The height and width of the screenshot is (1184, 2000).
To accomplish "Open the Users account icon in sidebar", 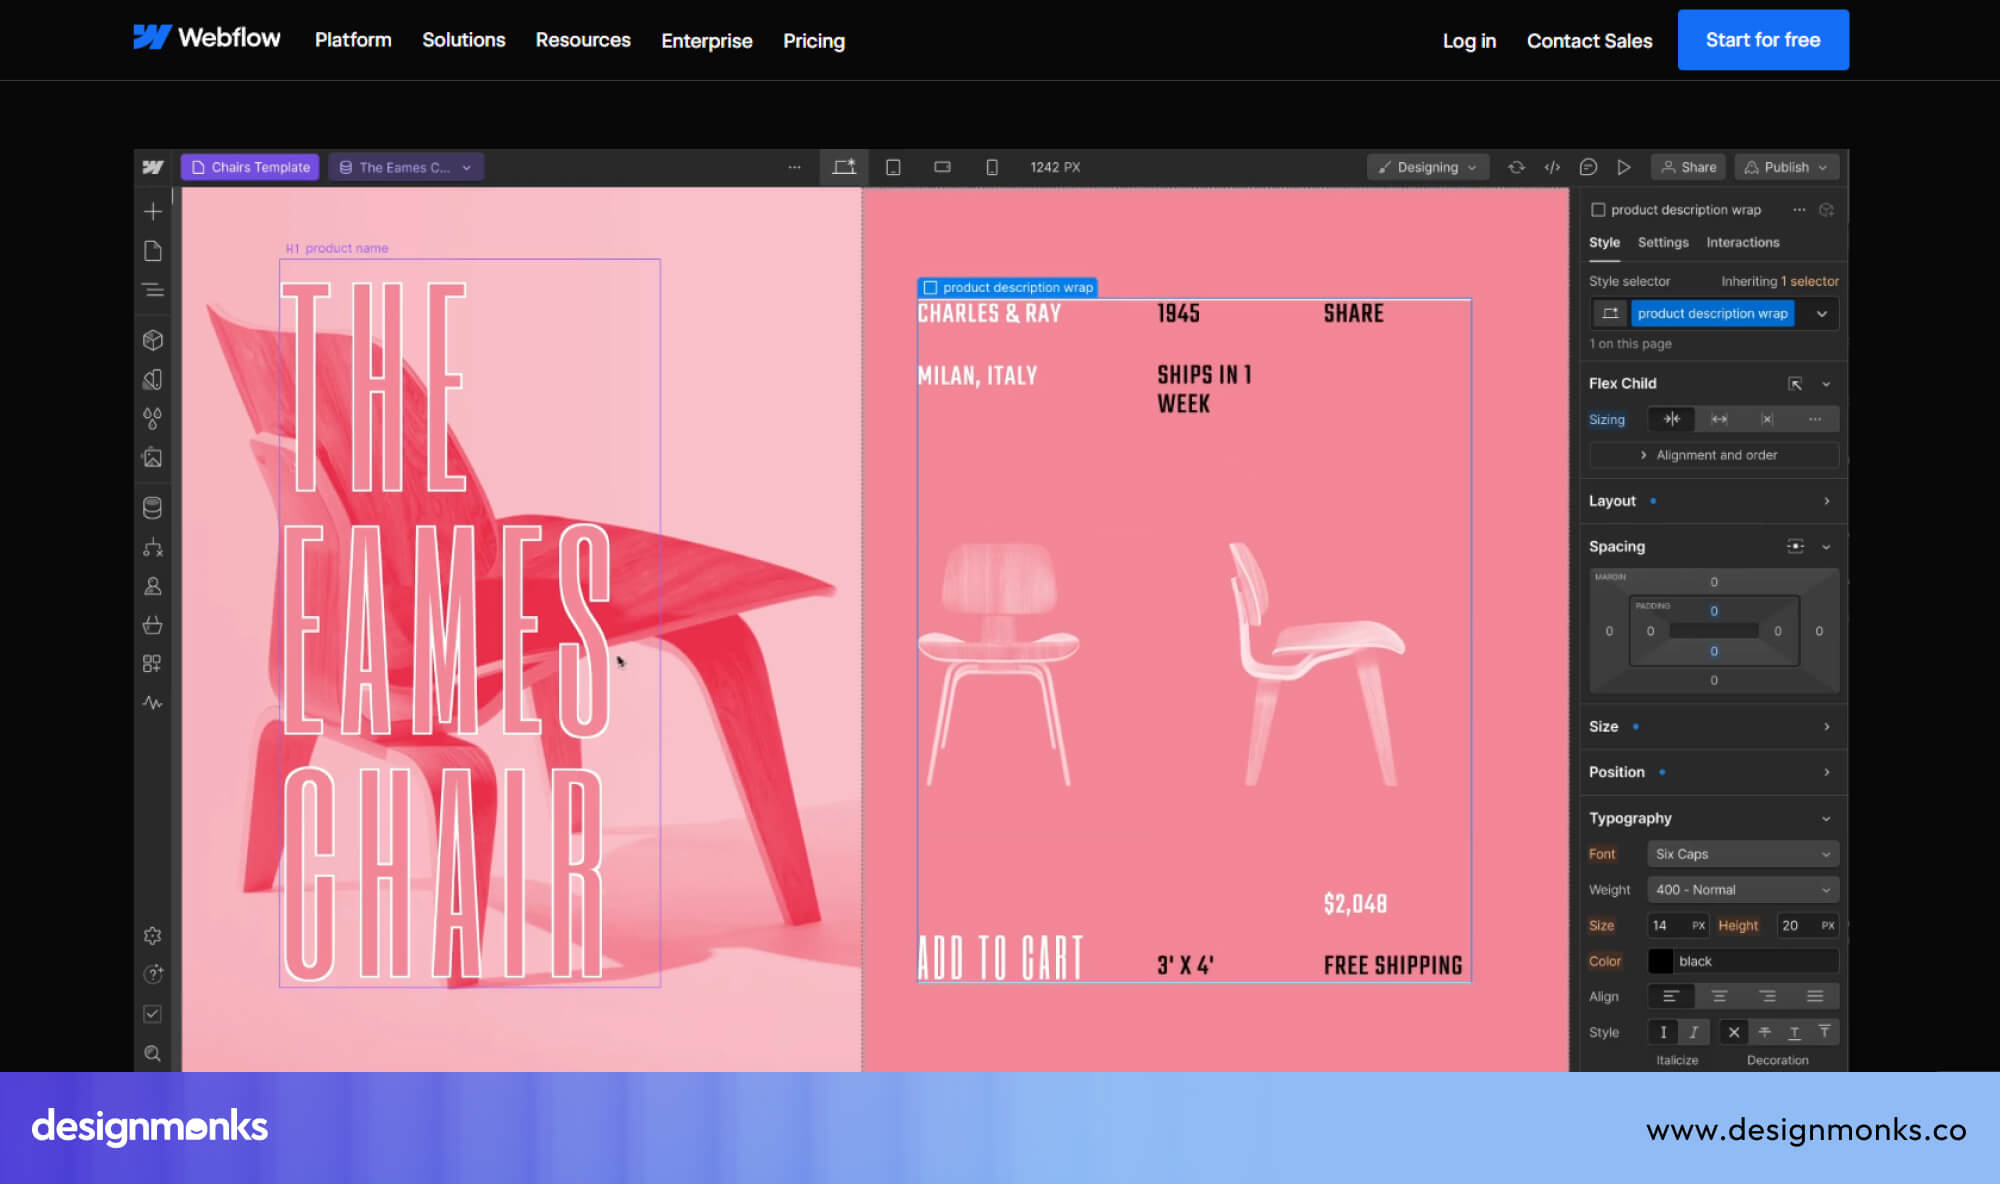I will 153,586.
